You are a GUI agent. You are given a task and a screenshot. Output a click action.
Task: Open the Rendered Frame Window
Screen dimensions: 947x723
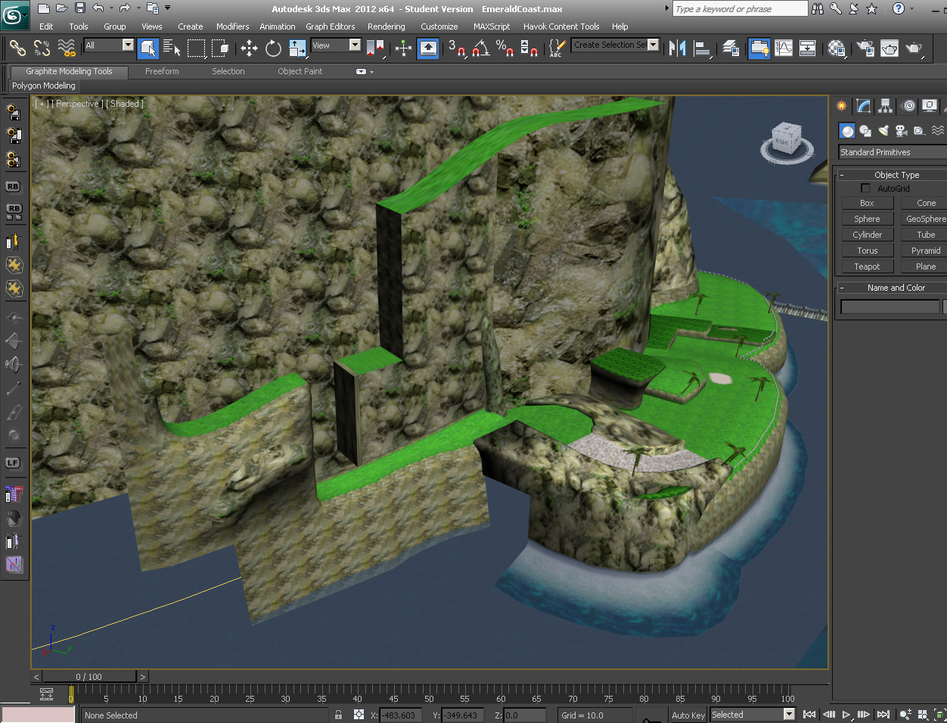(x=890, y=48)
